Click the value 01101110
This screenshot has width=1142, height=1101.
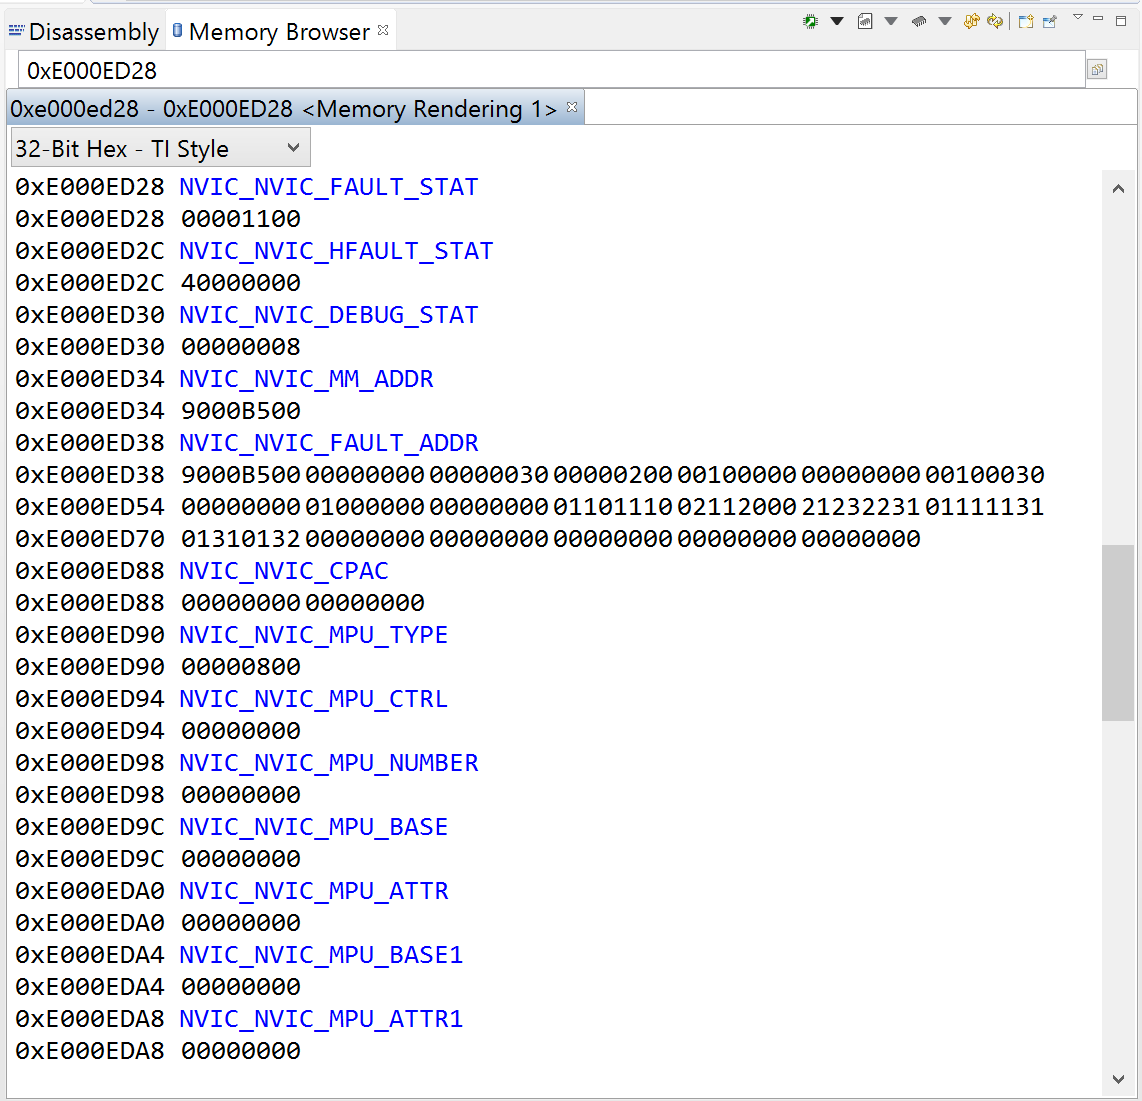click(613, 507)
